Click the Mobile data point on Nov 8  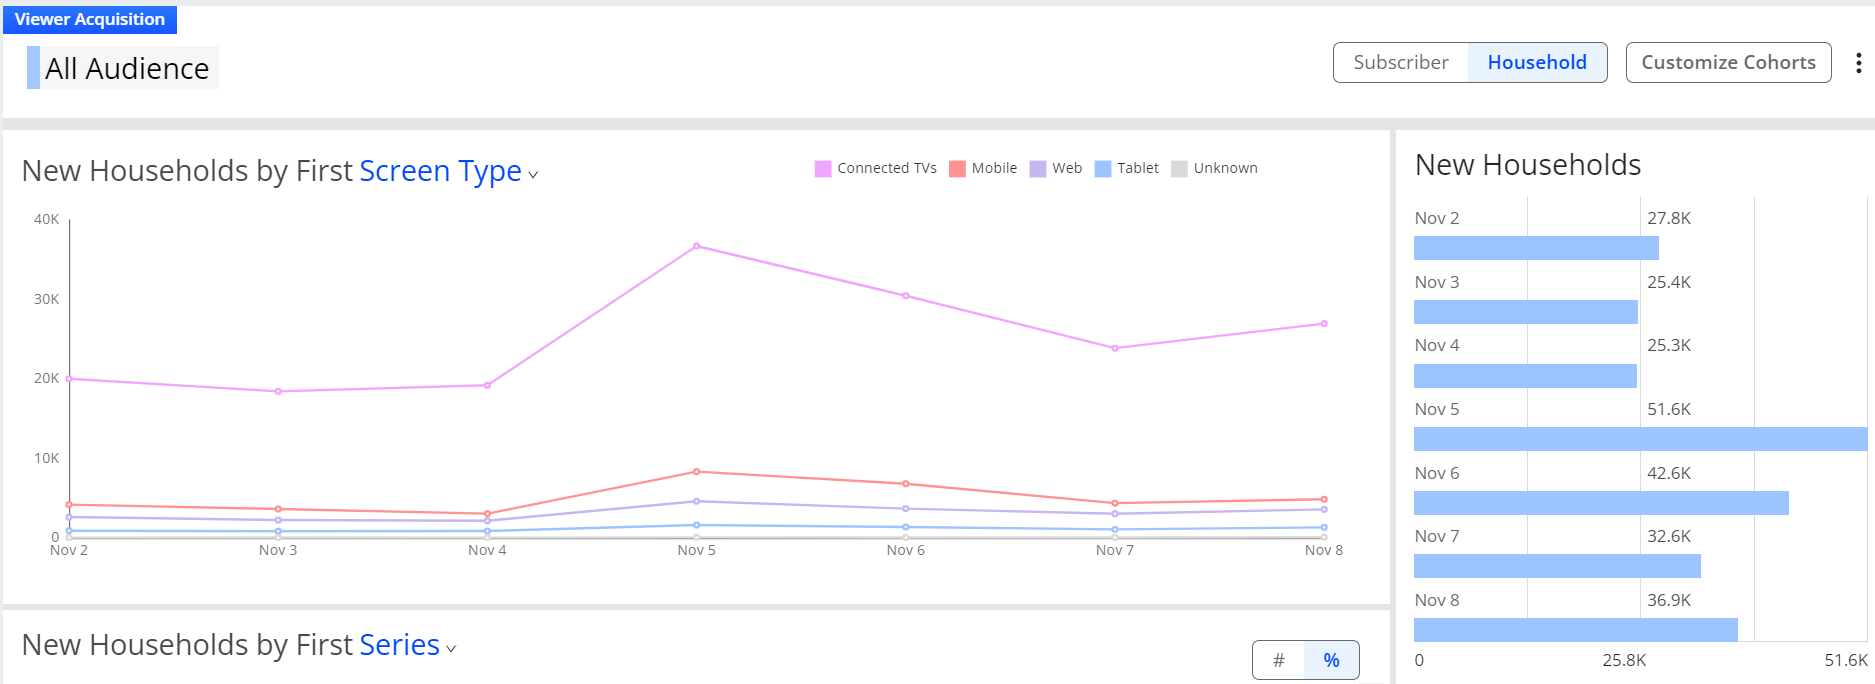point(1324,499)
